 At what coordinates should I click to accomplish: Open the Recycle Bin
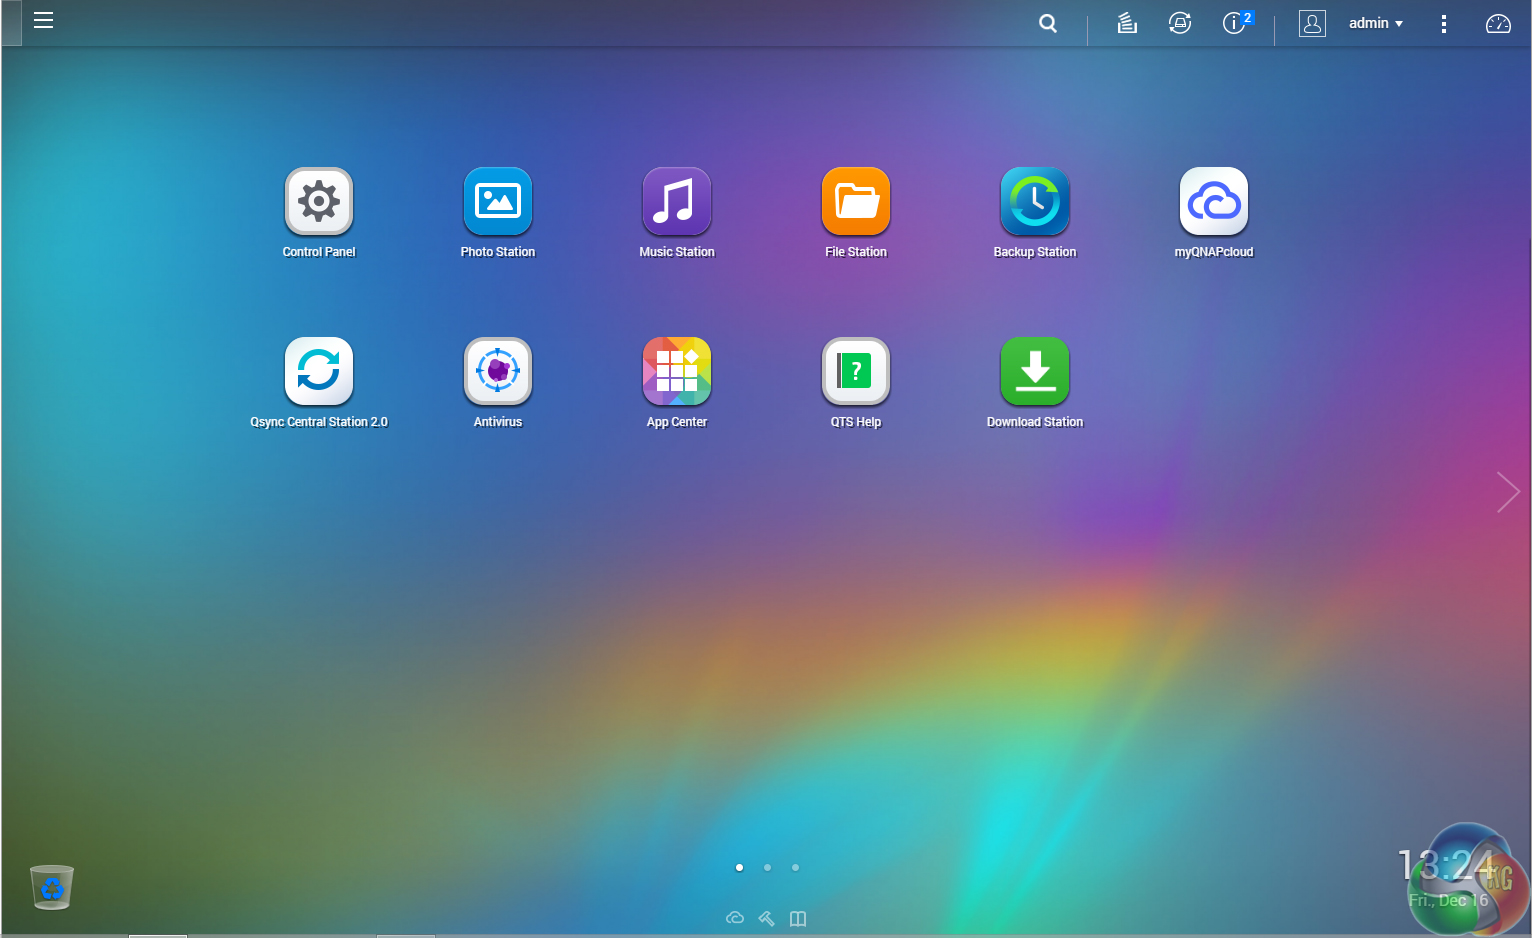click(52, 887)
